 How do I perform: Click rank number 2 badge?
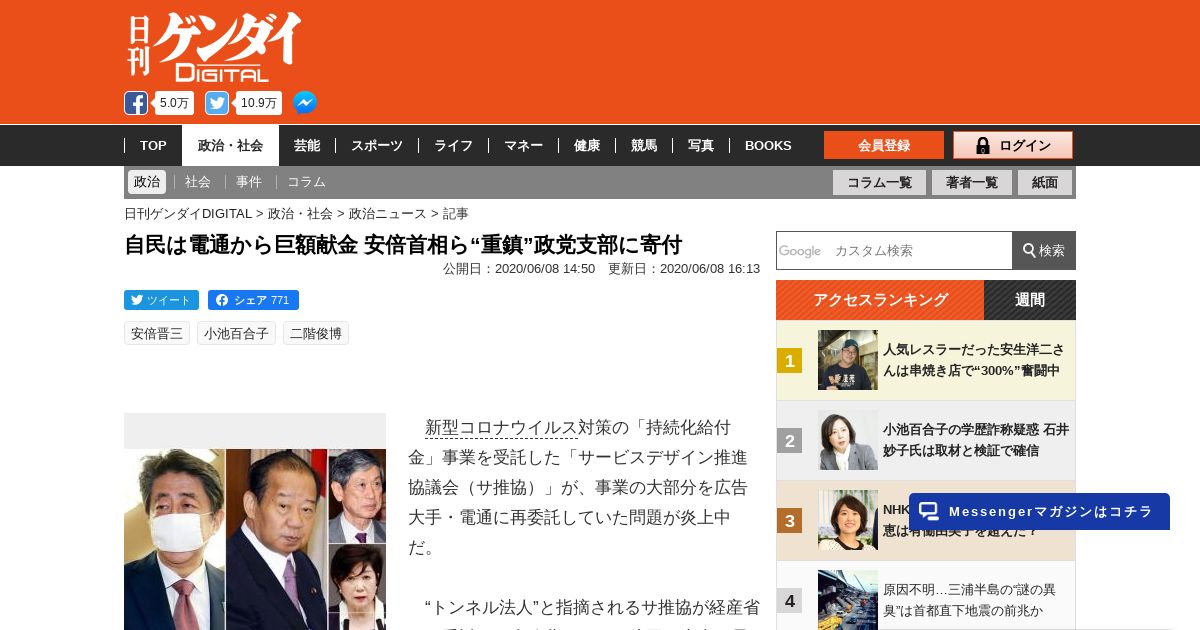point(790,440)
